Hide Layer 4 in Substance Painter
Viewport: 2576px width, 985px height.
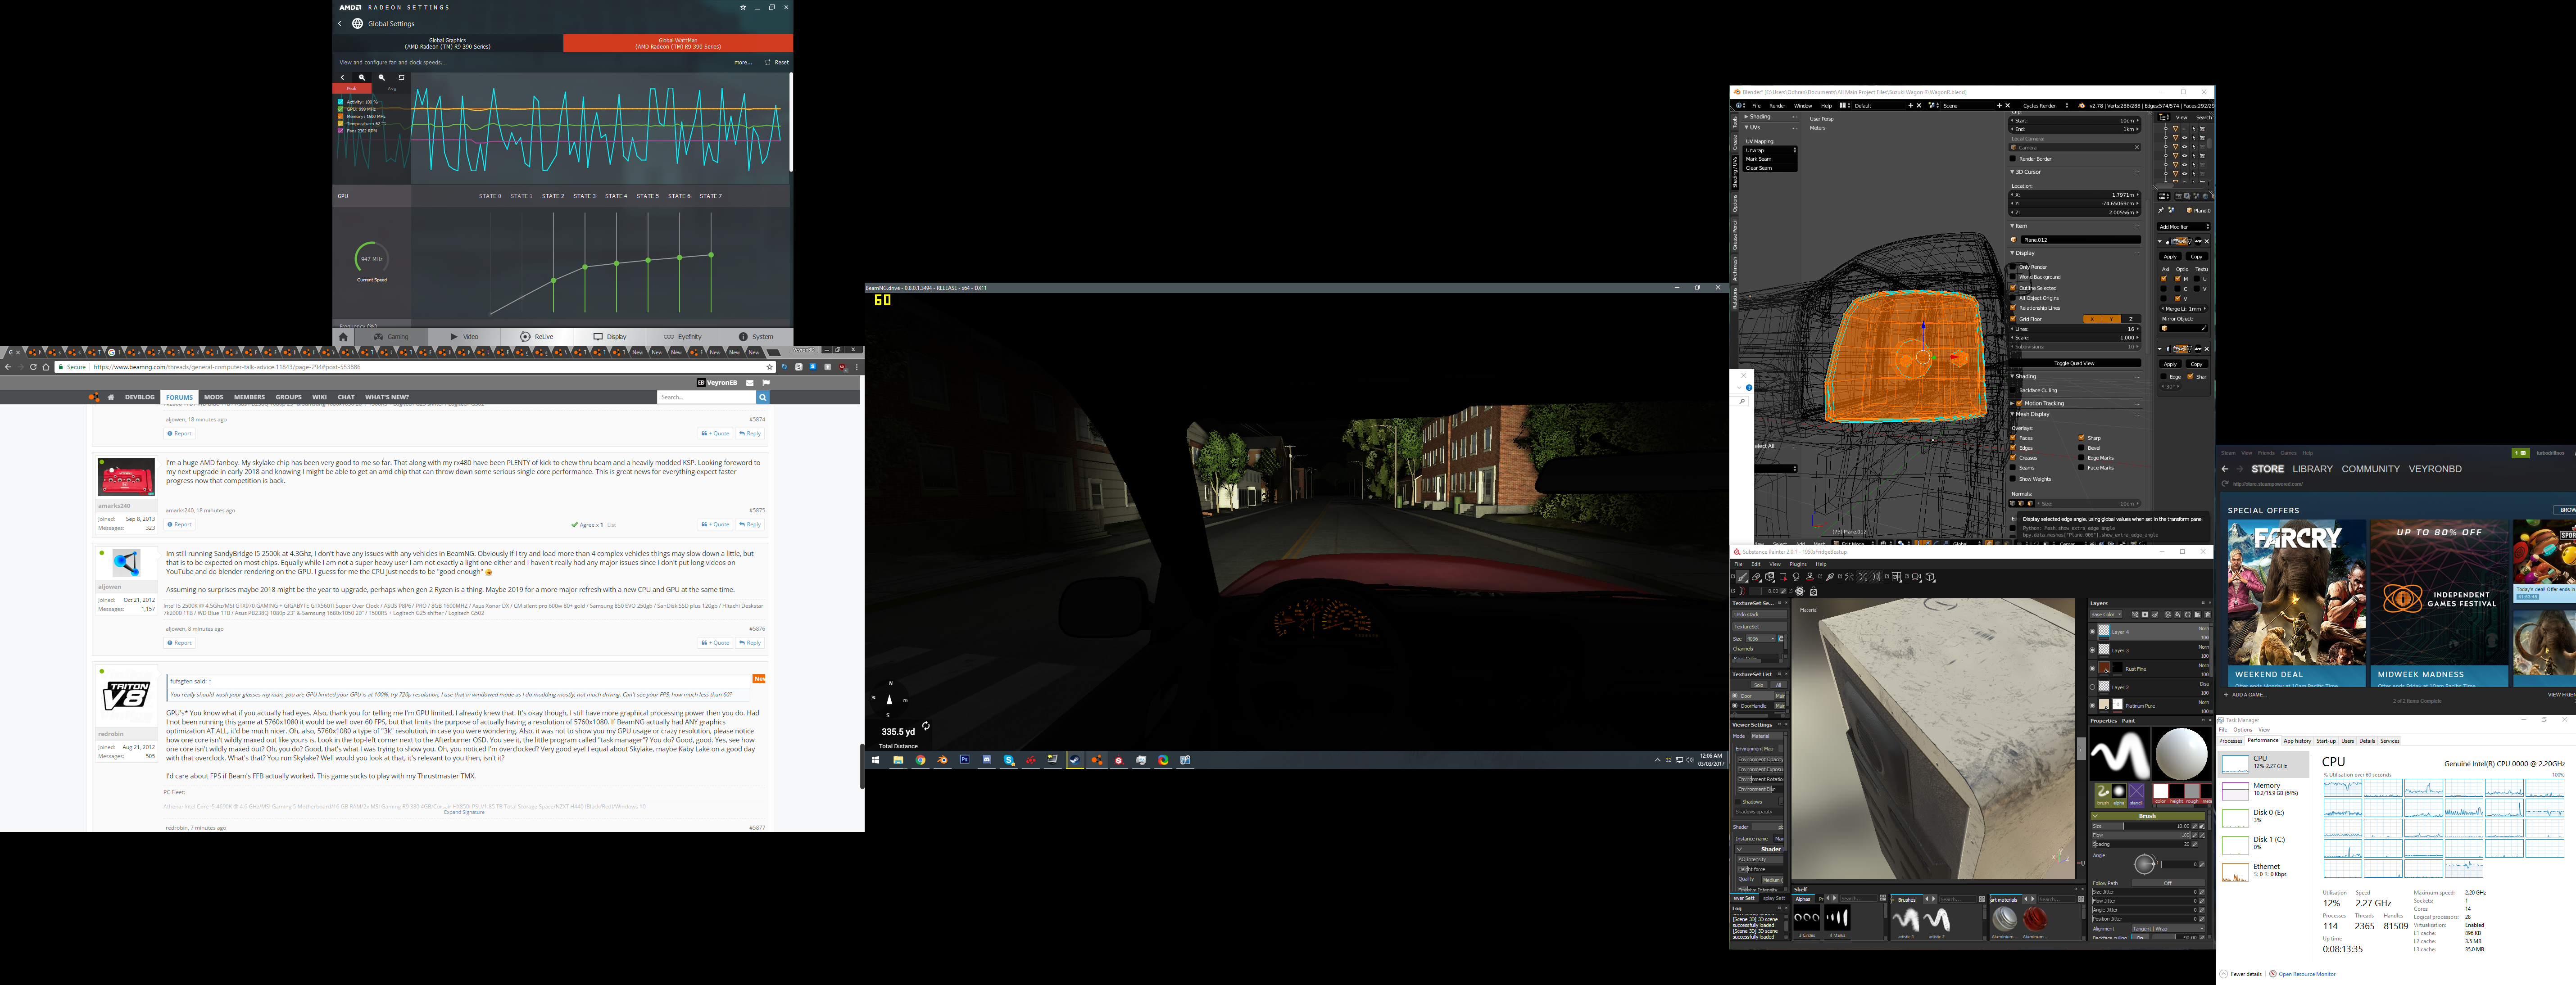(x=2093, y=632)
